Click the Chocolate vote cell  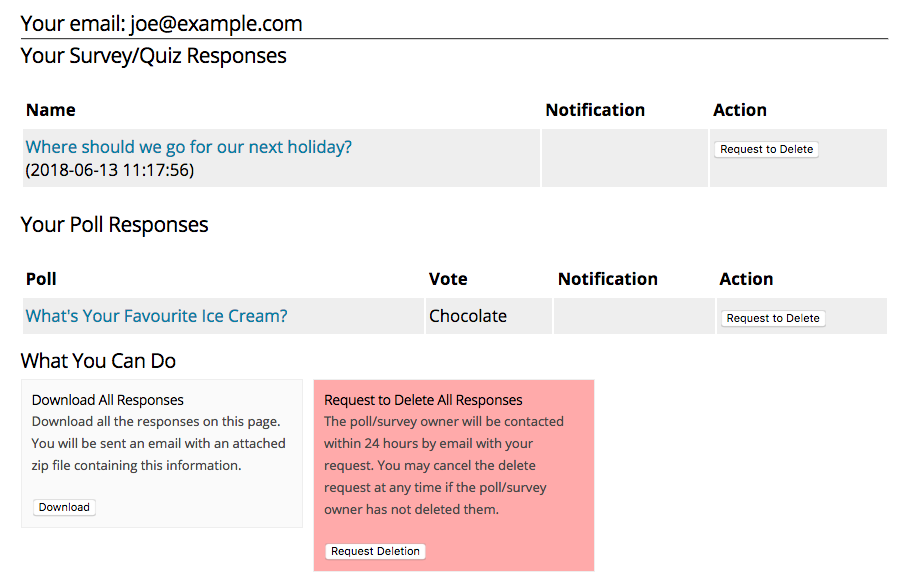point(468,316)
